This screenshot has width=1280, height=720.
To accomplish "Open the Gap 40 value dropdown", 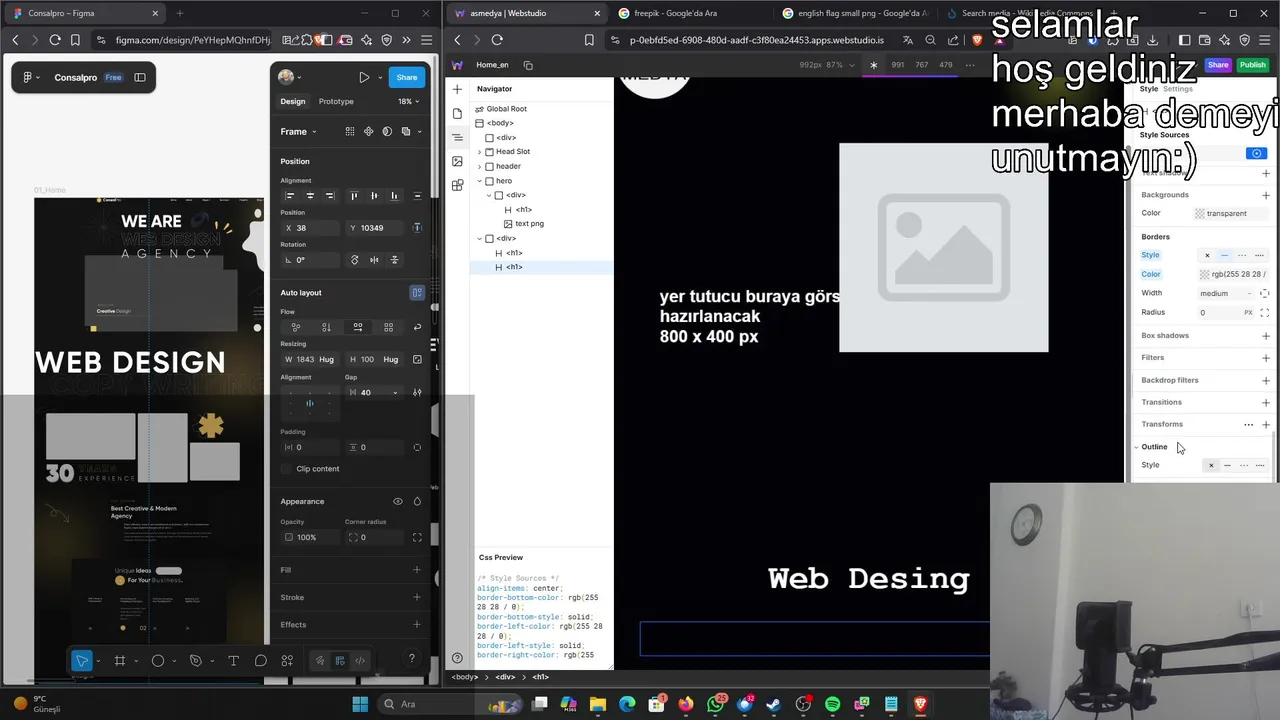I will [395, 393].
